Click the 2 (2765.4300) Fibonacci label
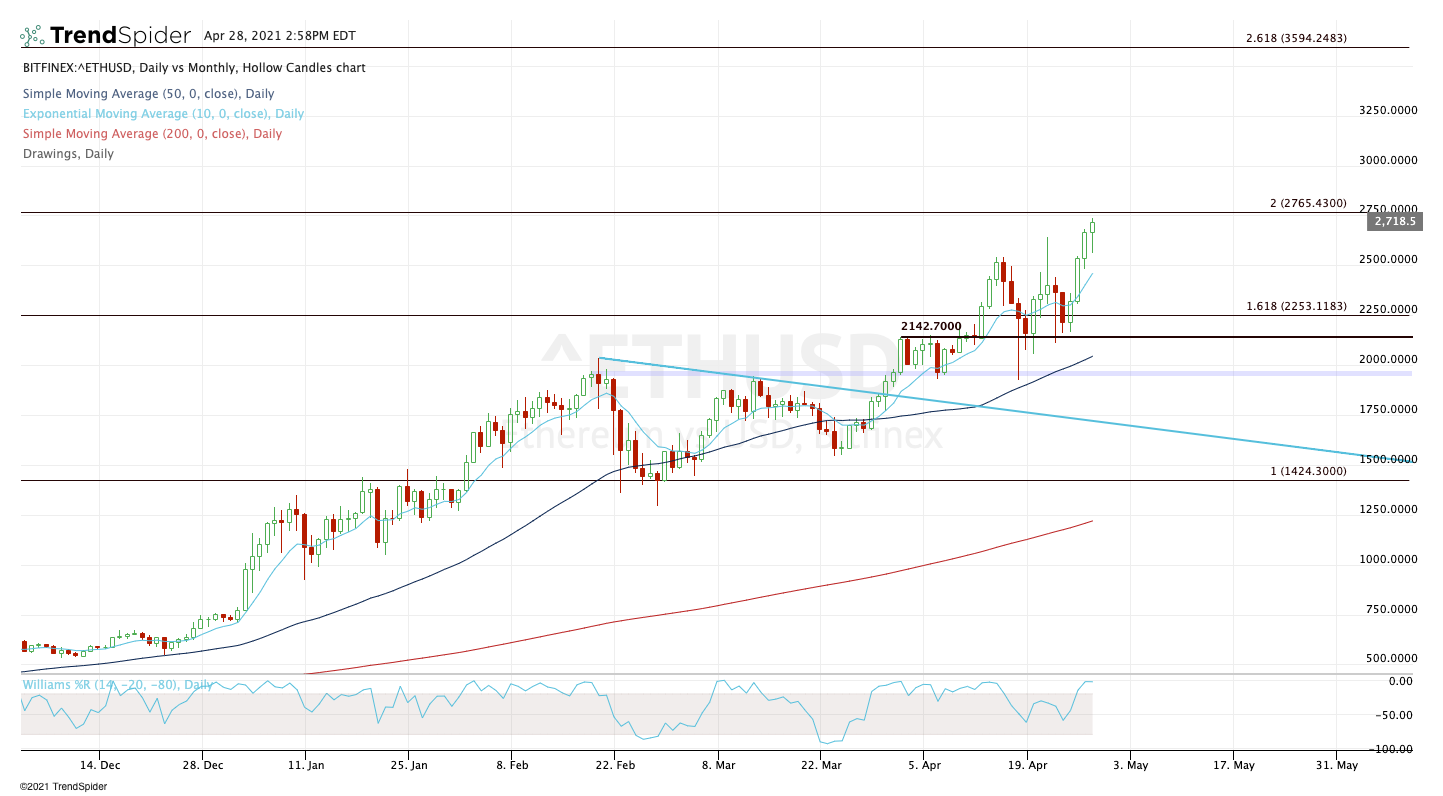 [x=1308, y=203]
